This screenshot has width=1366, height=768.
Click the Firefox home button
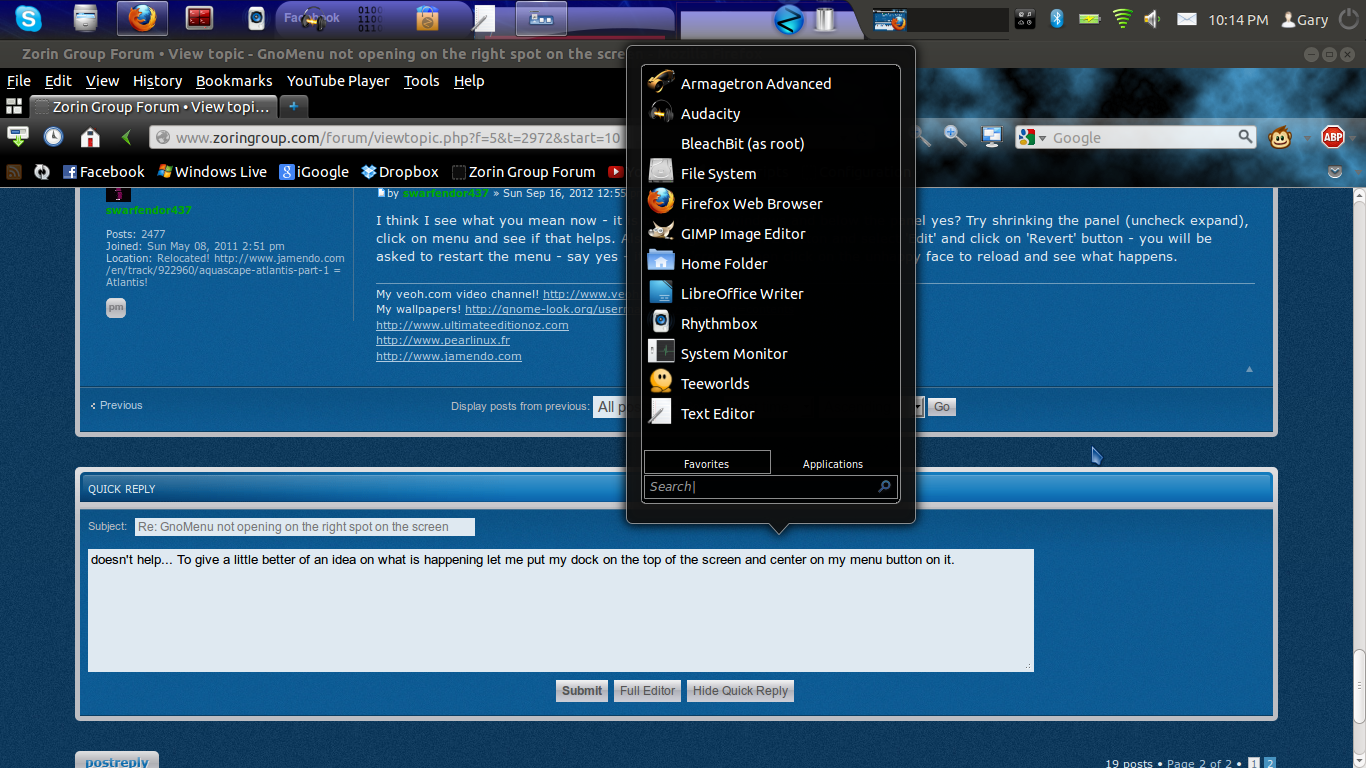click(90, 138)
